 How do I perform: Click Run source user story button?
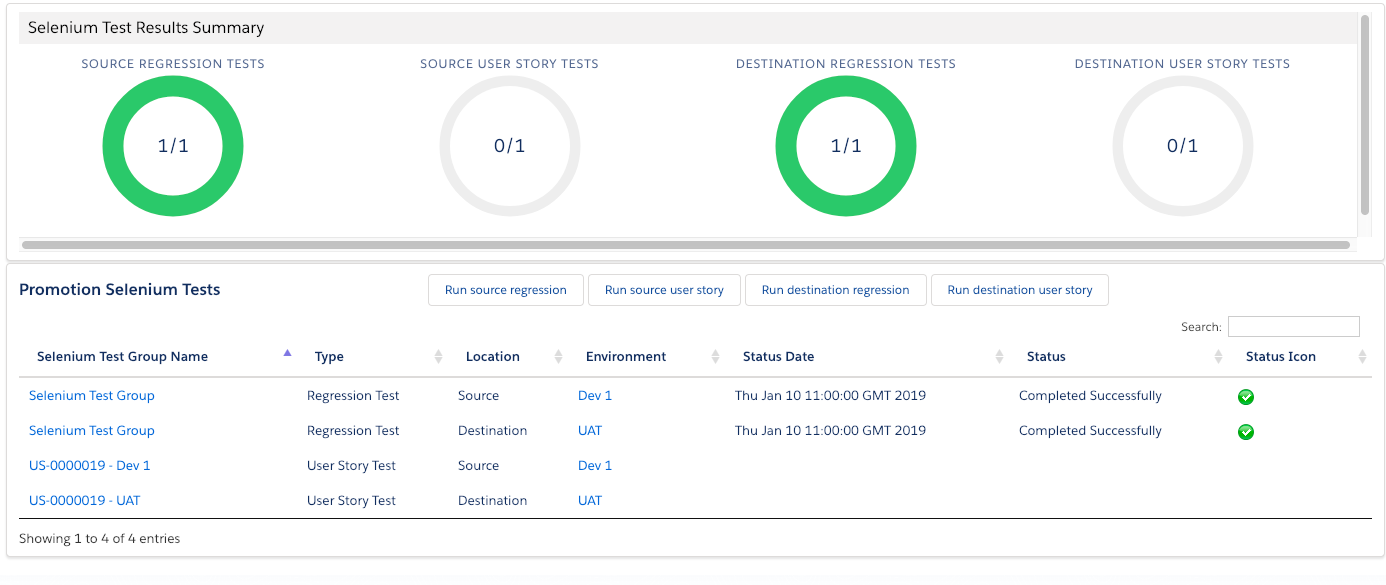pos(664,290)
